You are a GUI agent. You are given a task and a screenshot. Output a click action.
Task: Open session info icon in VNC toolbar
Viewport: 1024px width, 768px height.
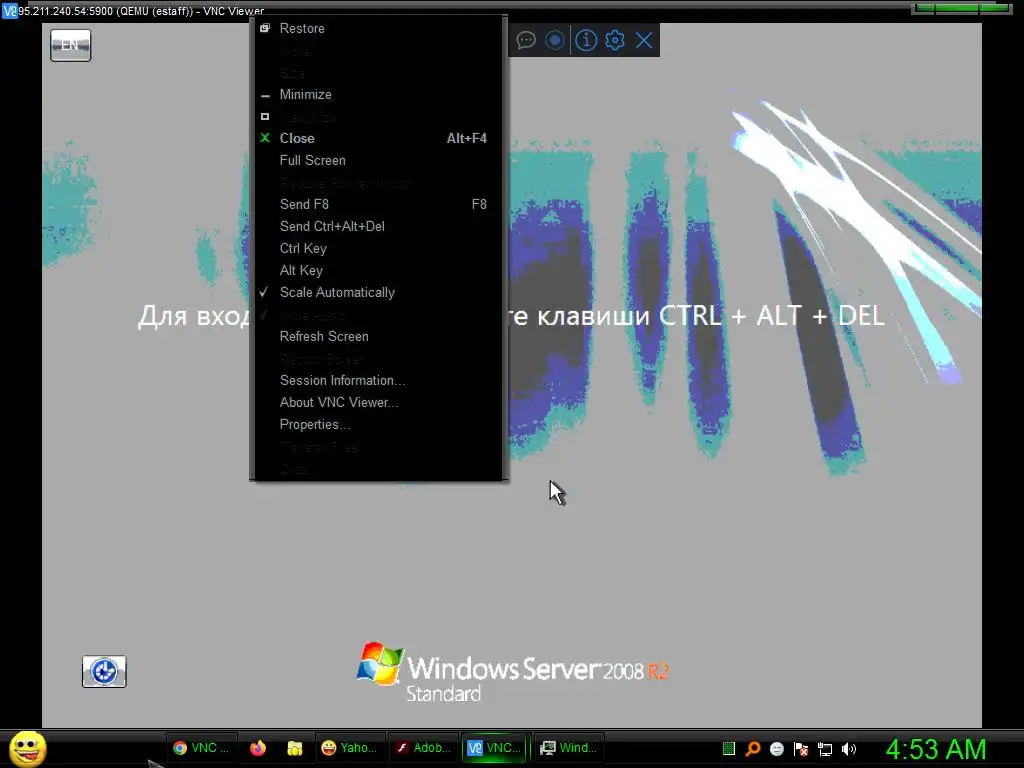click(586, 40)
